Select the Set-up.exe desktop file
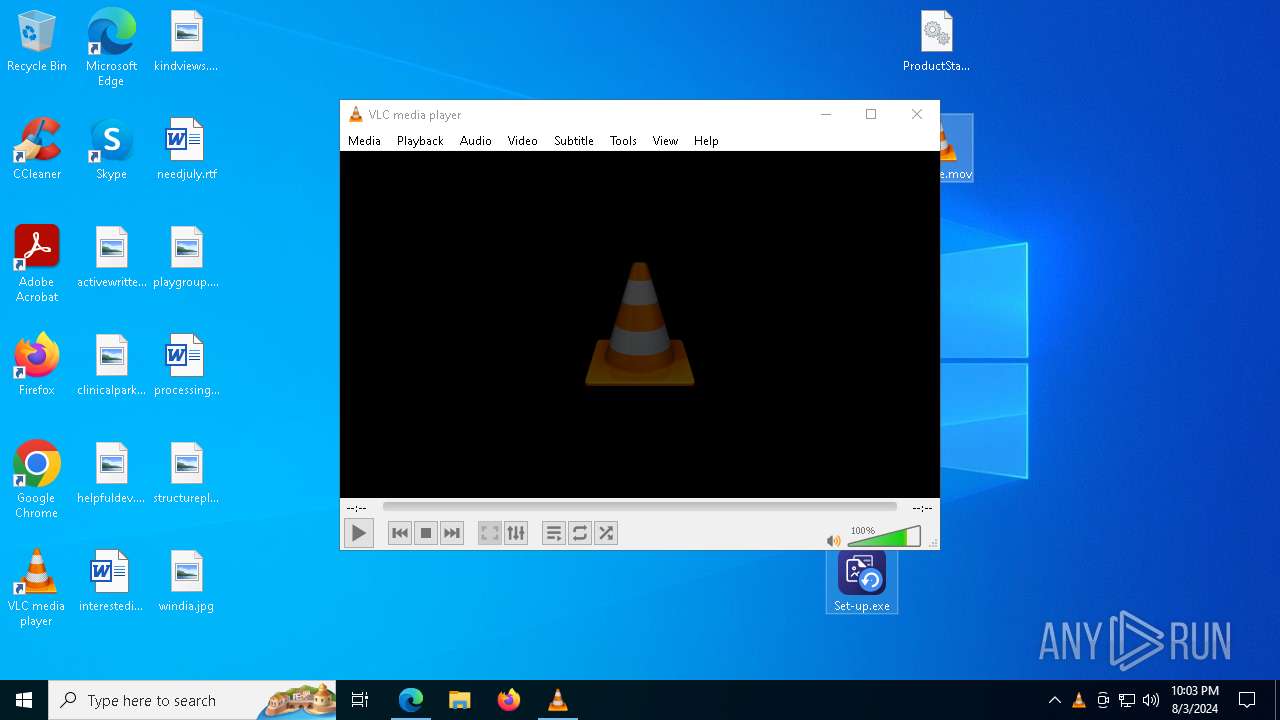 (x=862, y=581)
